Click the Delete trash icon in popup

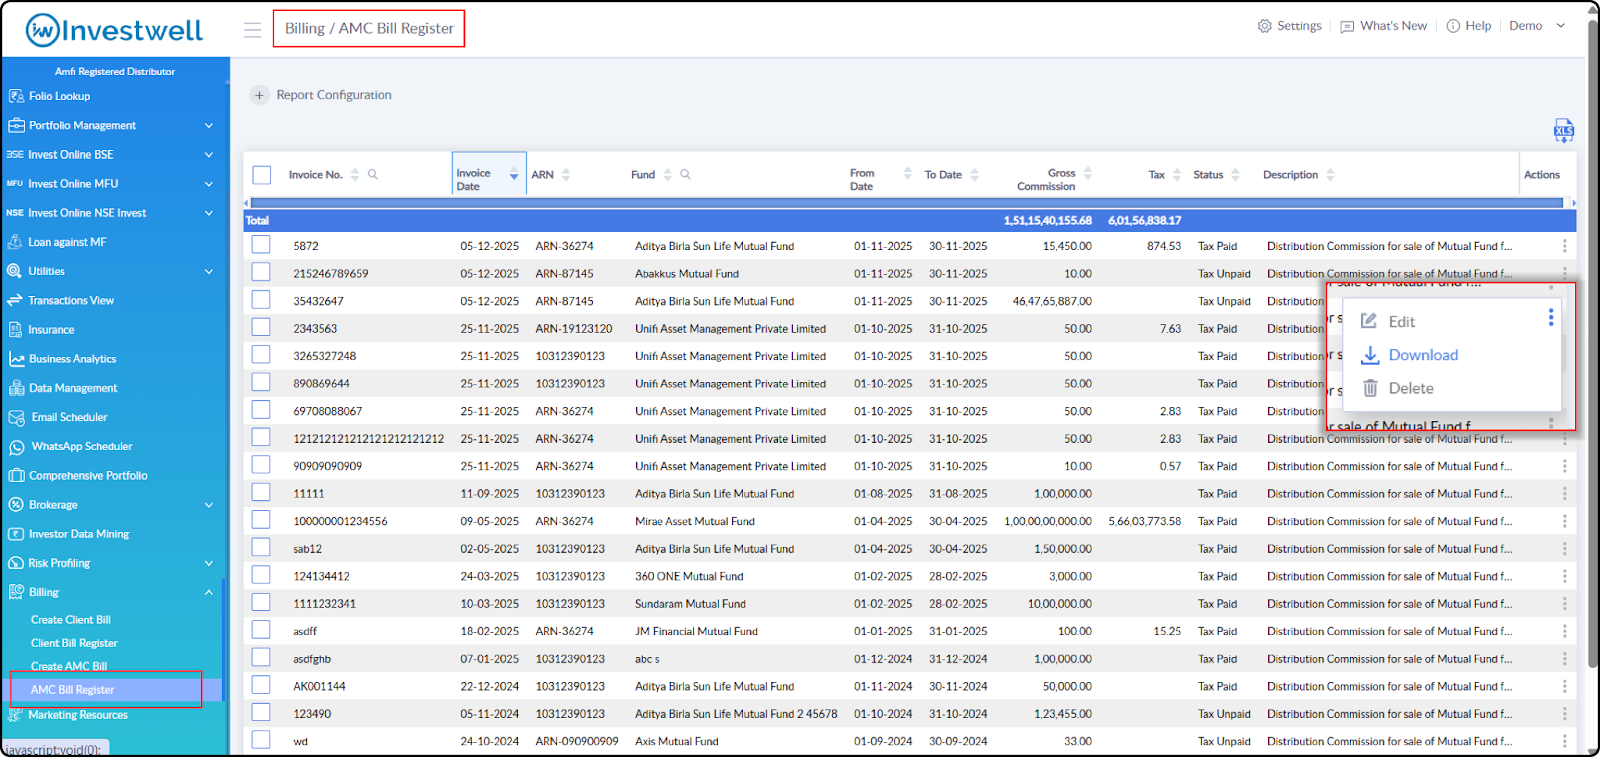(1370, 388)
